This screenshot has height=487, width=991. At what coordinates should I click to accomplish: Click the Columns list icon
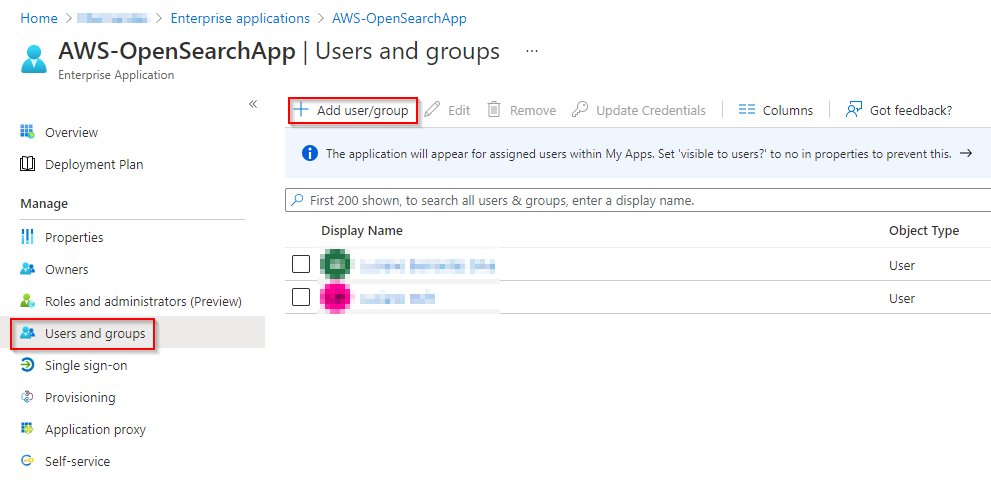coord(747,110)
